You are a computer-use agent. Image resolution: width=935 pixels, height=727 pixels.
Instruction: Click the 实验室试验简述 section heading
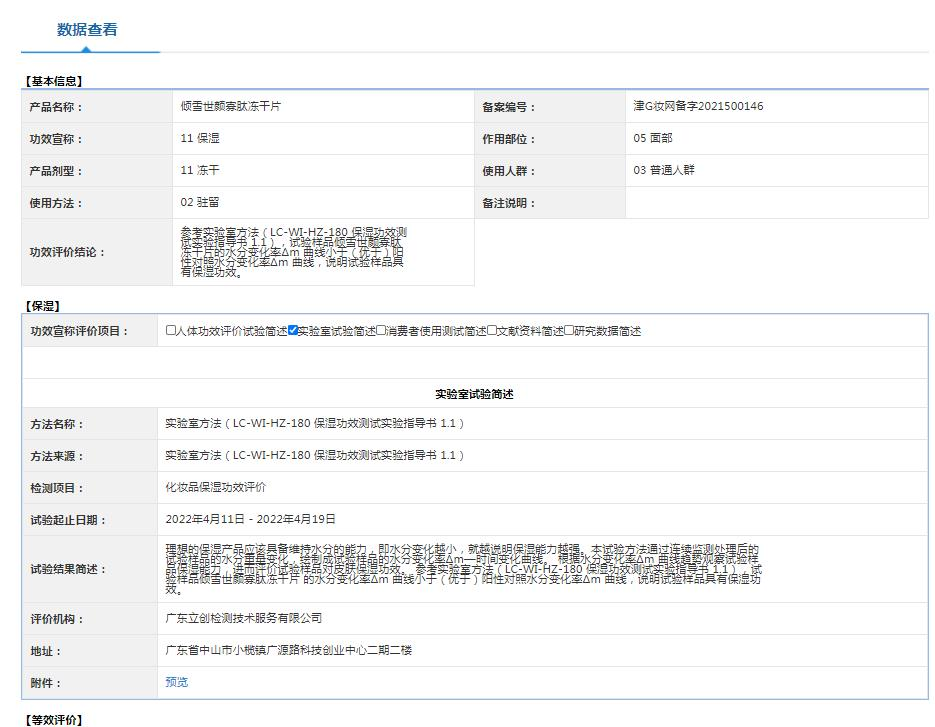(474, 394)
